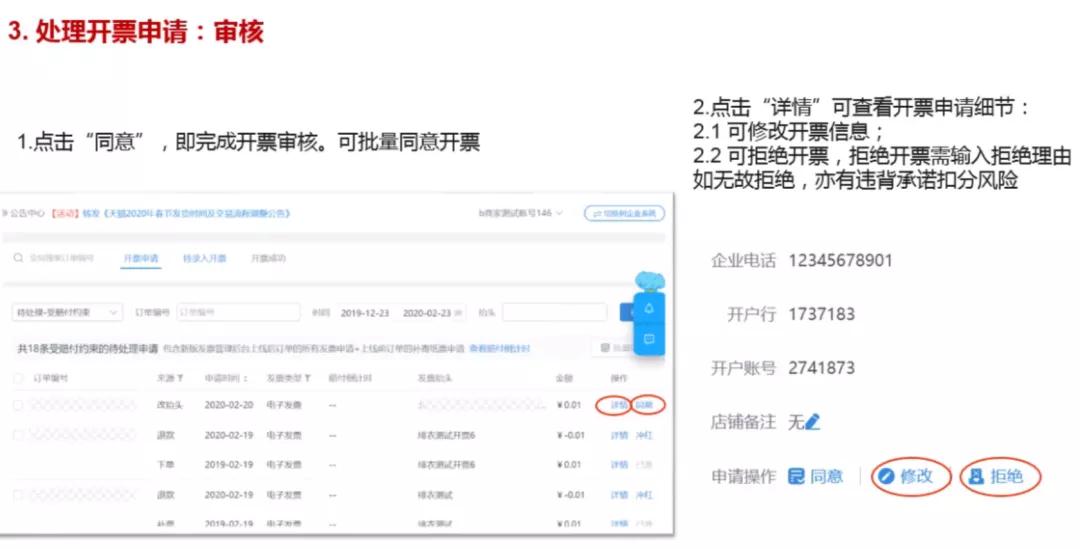Click the top order-number search box
The image size is (1080, 549).
point(61,258)
